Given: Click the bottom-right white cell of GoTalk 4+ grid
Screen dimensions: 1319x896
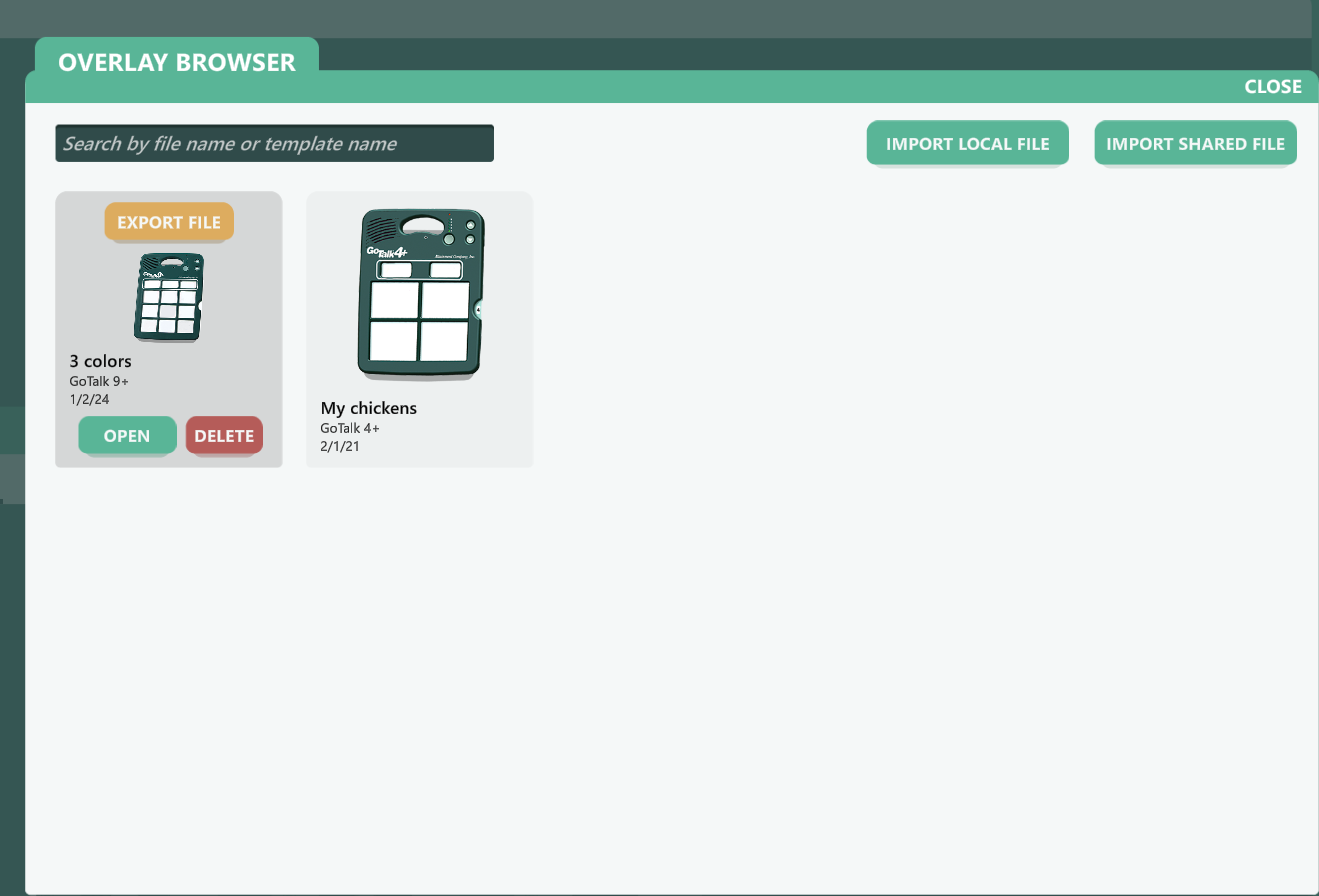Looking at the screenshot, I should tap(445, 341).
